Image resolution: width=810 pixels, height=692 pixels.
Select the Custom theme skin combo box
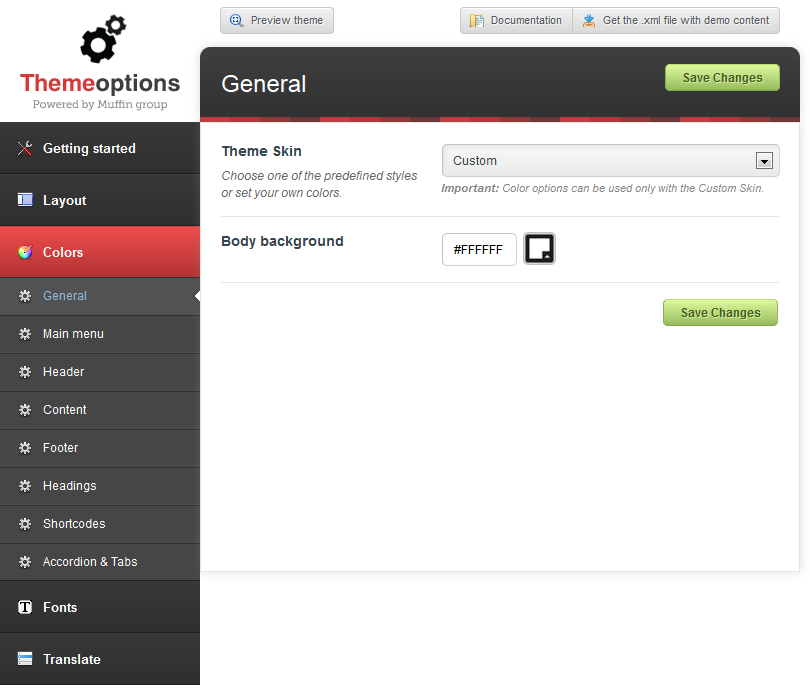click(600, 161)
